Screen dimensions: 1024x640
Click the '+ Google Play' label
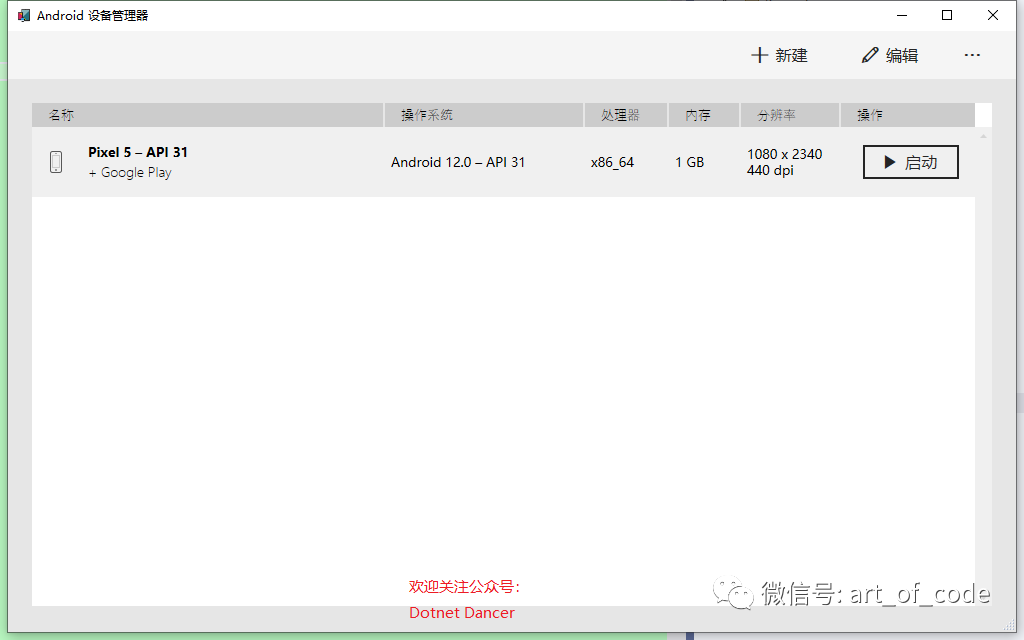coord(130,172)
